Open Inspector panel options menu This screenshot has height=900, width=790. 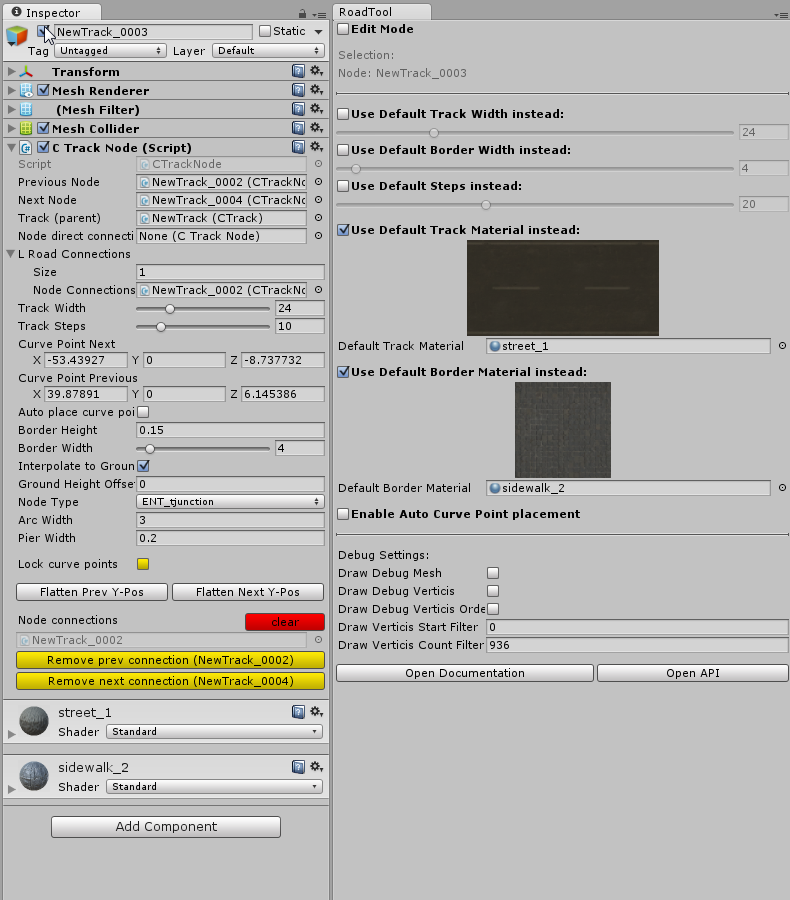319,14
